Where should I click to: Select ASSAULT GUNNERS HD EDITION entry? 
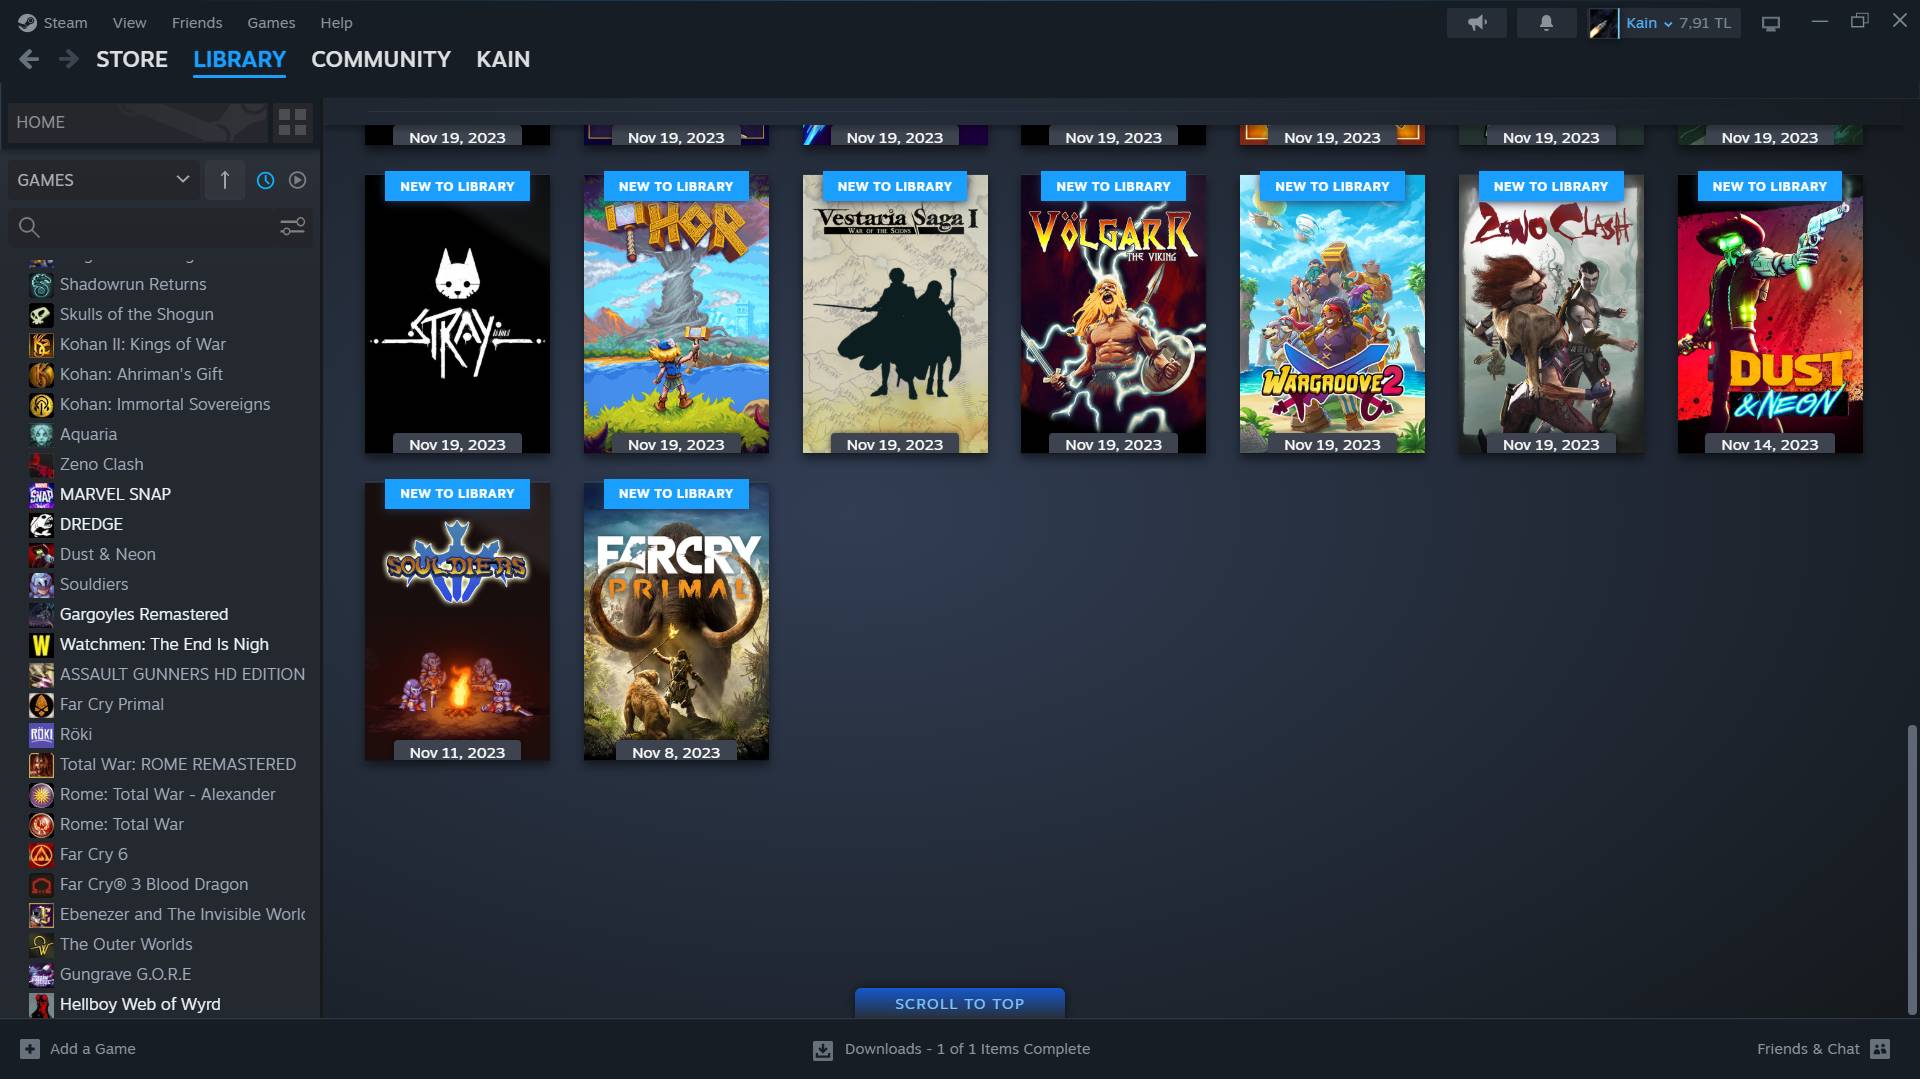point(182,674)
